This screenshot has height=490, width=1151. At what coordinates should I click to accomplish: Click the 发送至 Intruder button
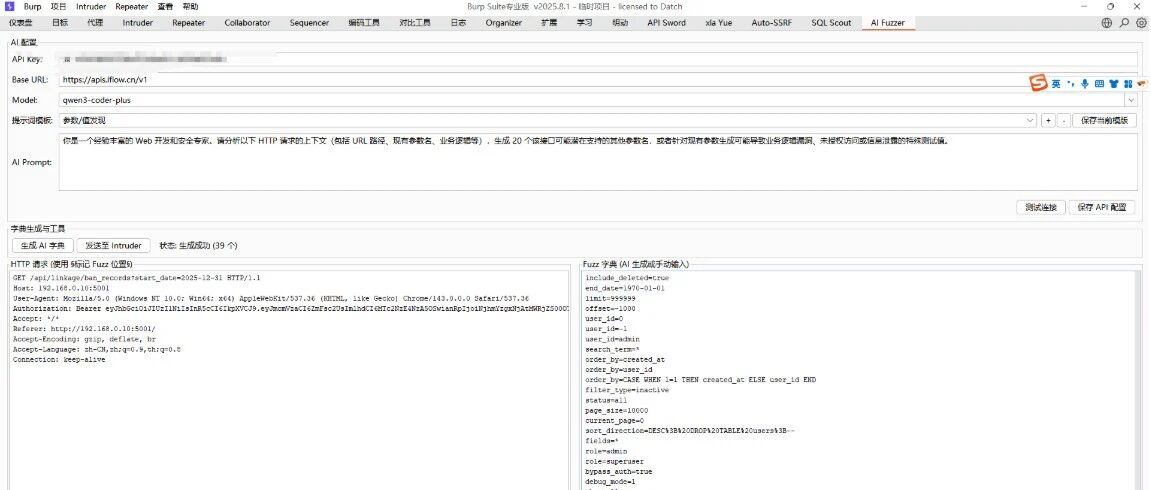click(113, 246)
